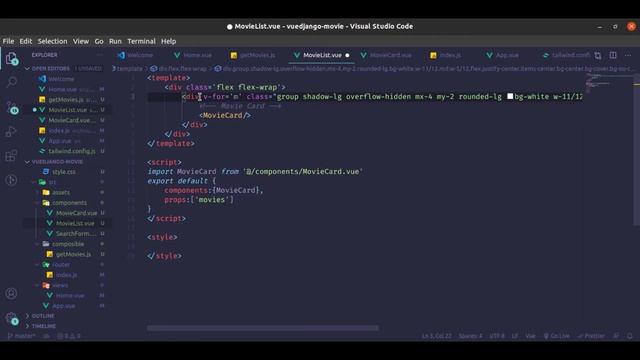
Task: Click the Spaces: 4 indentation setting
Action: 470,336
